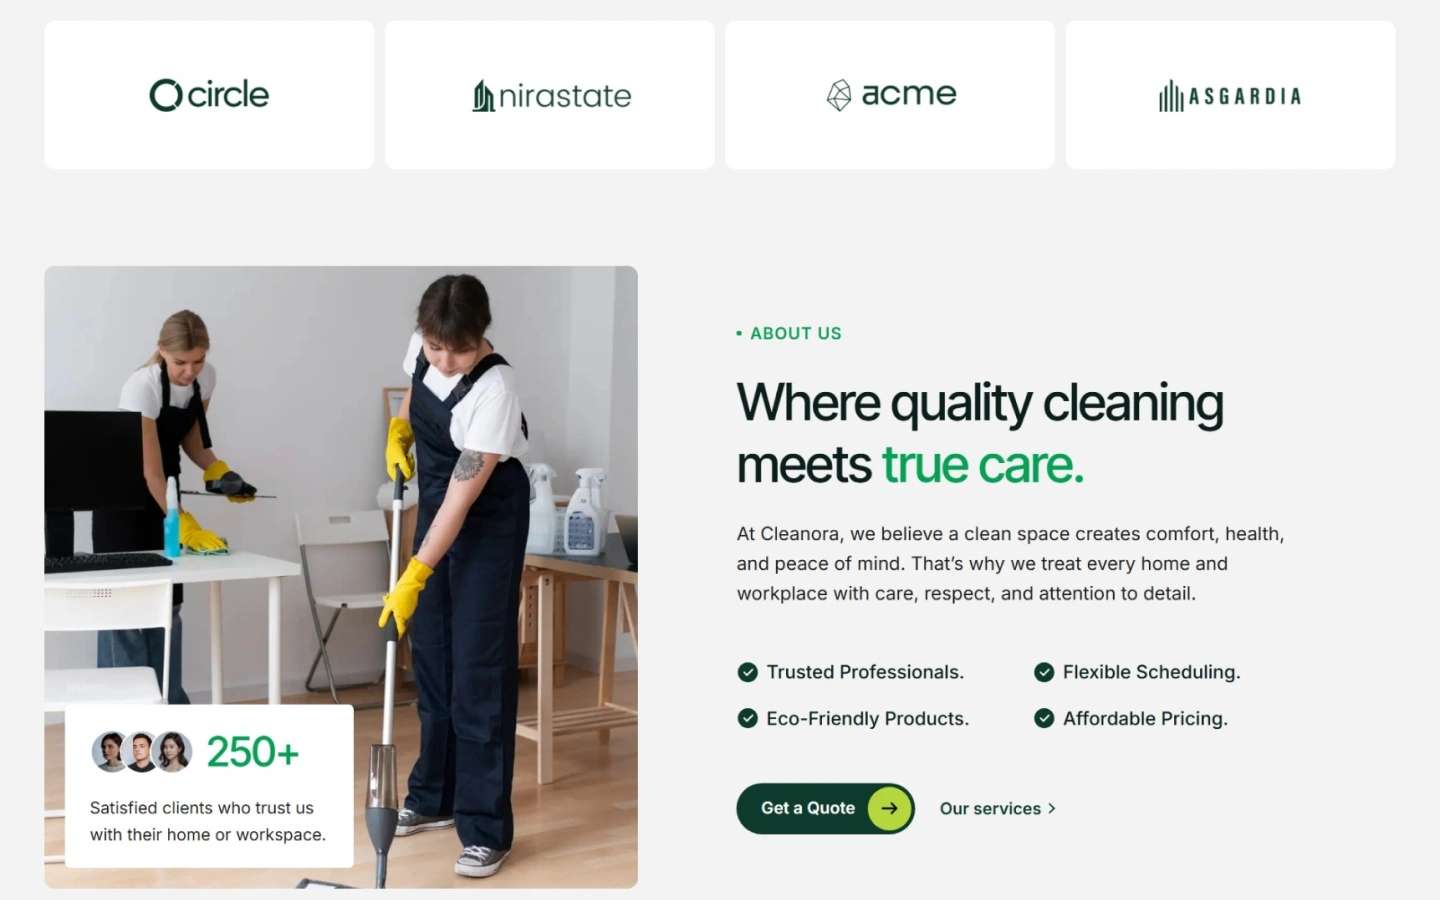Click the Flexible Scheduling check mark
The image size is (1440, 900).
(1044, 672)
